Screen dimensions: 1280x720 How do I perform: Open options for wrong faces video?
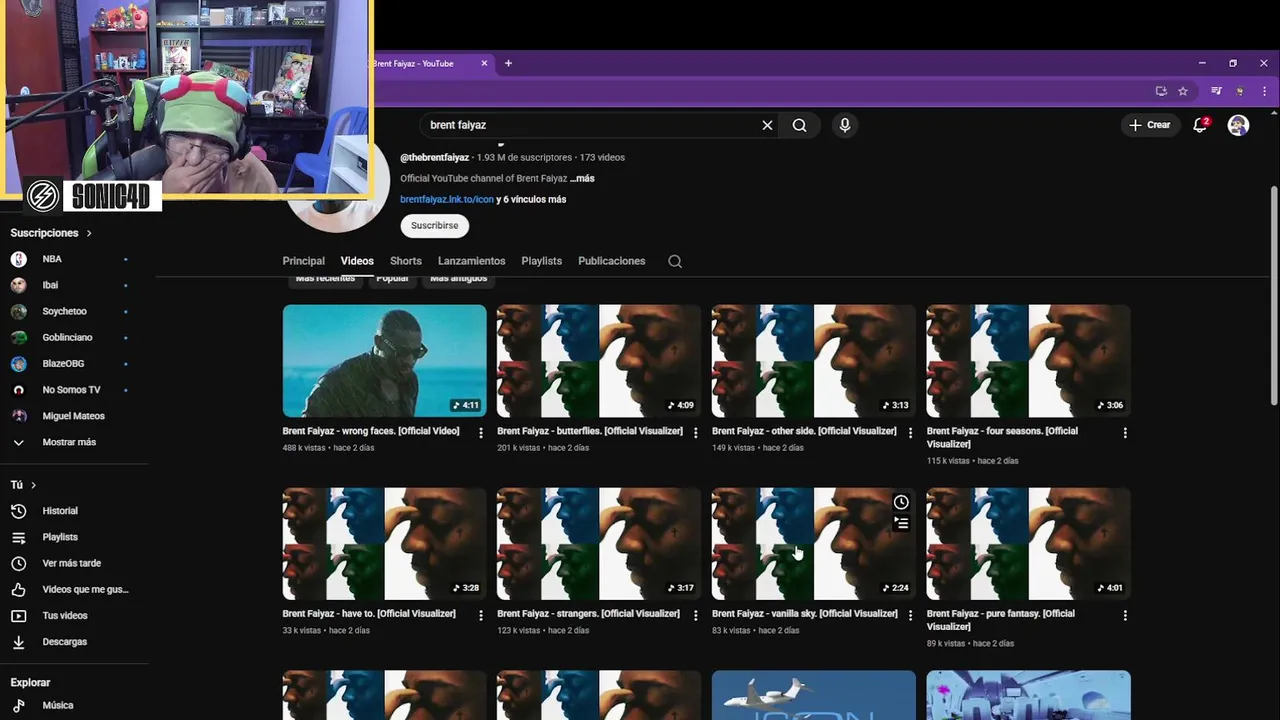(x=481, y=433)
